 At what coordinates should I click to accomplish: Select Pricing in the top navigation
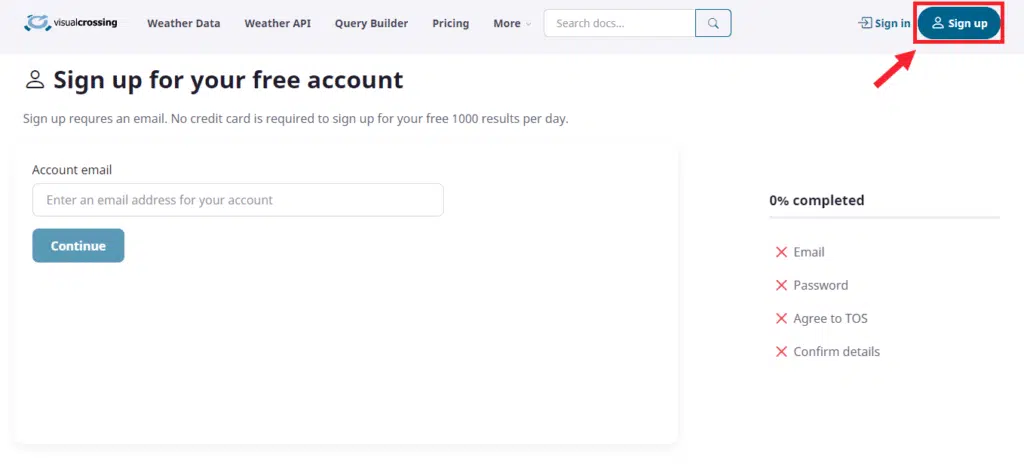tap(450, 23)
